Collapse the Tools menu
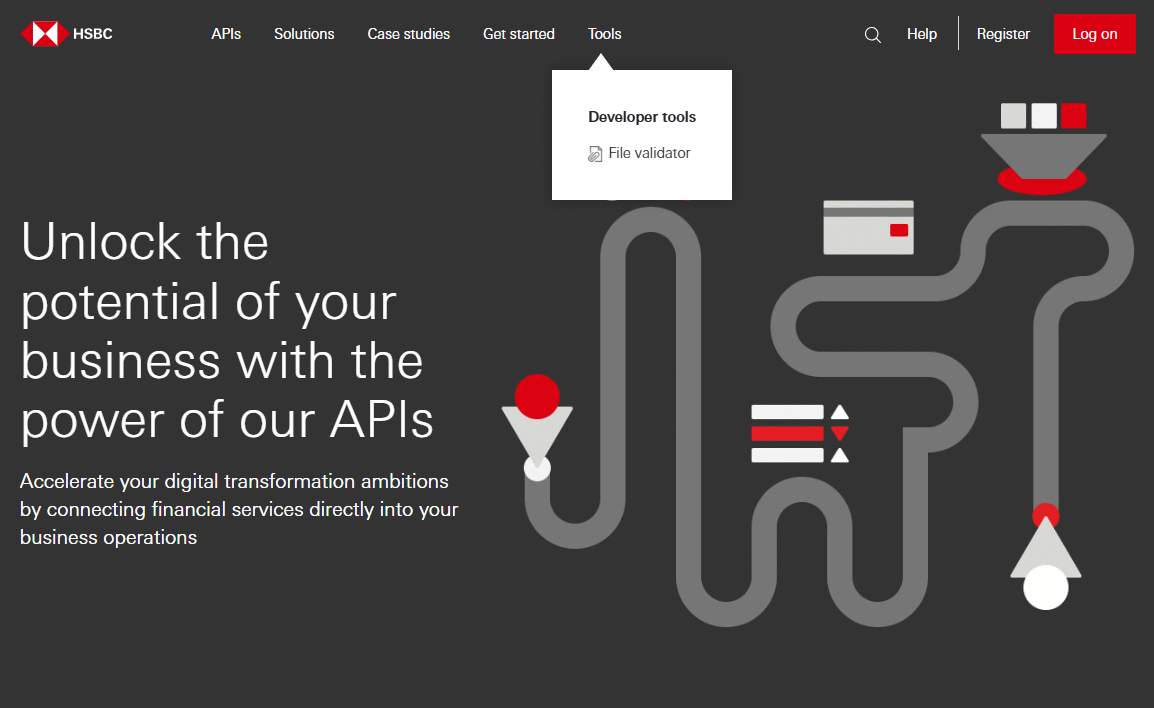Viewport: 1154px width, 708px height. pos(604,34)
